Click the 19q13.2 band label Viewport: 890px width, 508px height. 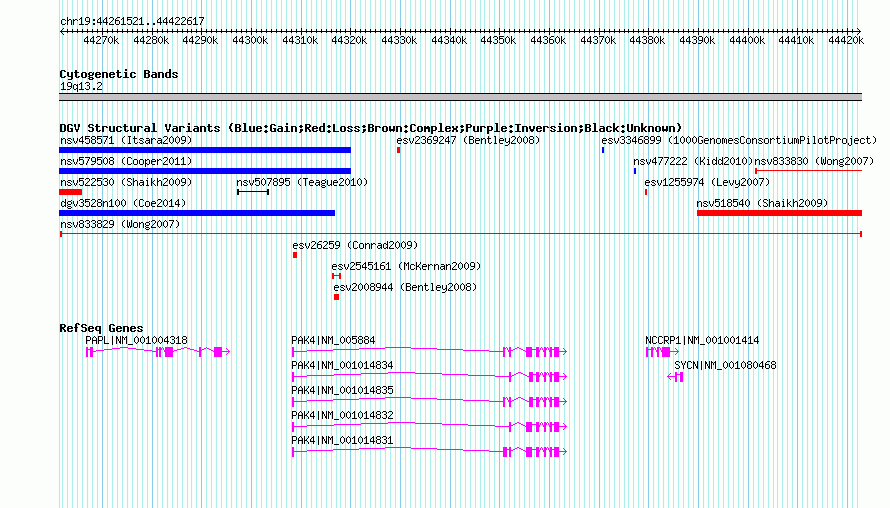point(81,86)
